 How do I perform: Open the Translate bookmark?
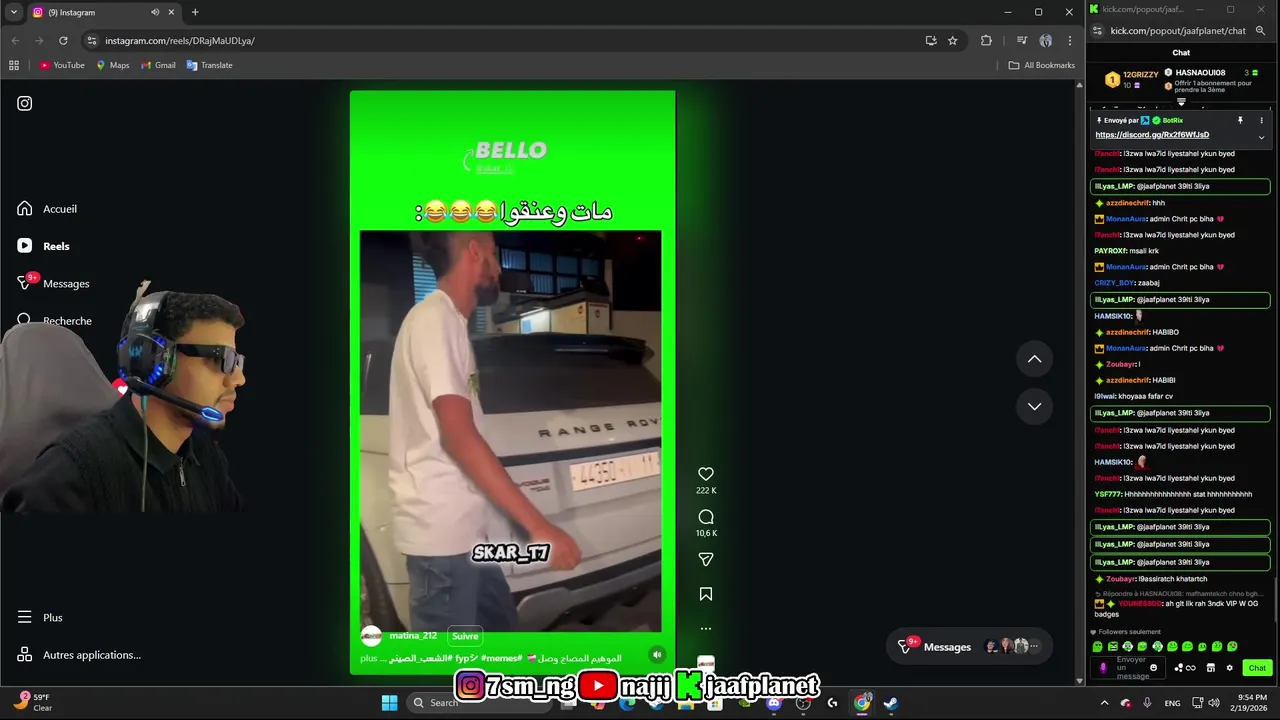pyautogui.click(x=209, y=65)
